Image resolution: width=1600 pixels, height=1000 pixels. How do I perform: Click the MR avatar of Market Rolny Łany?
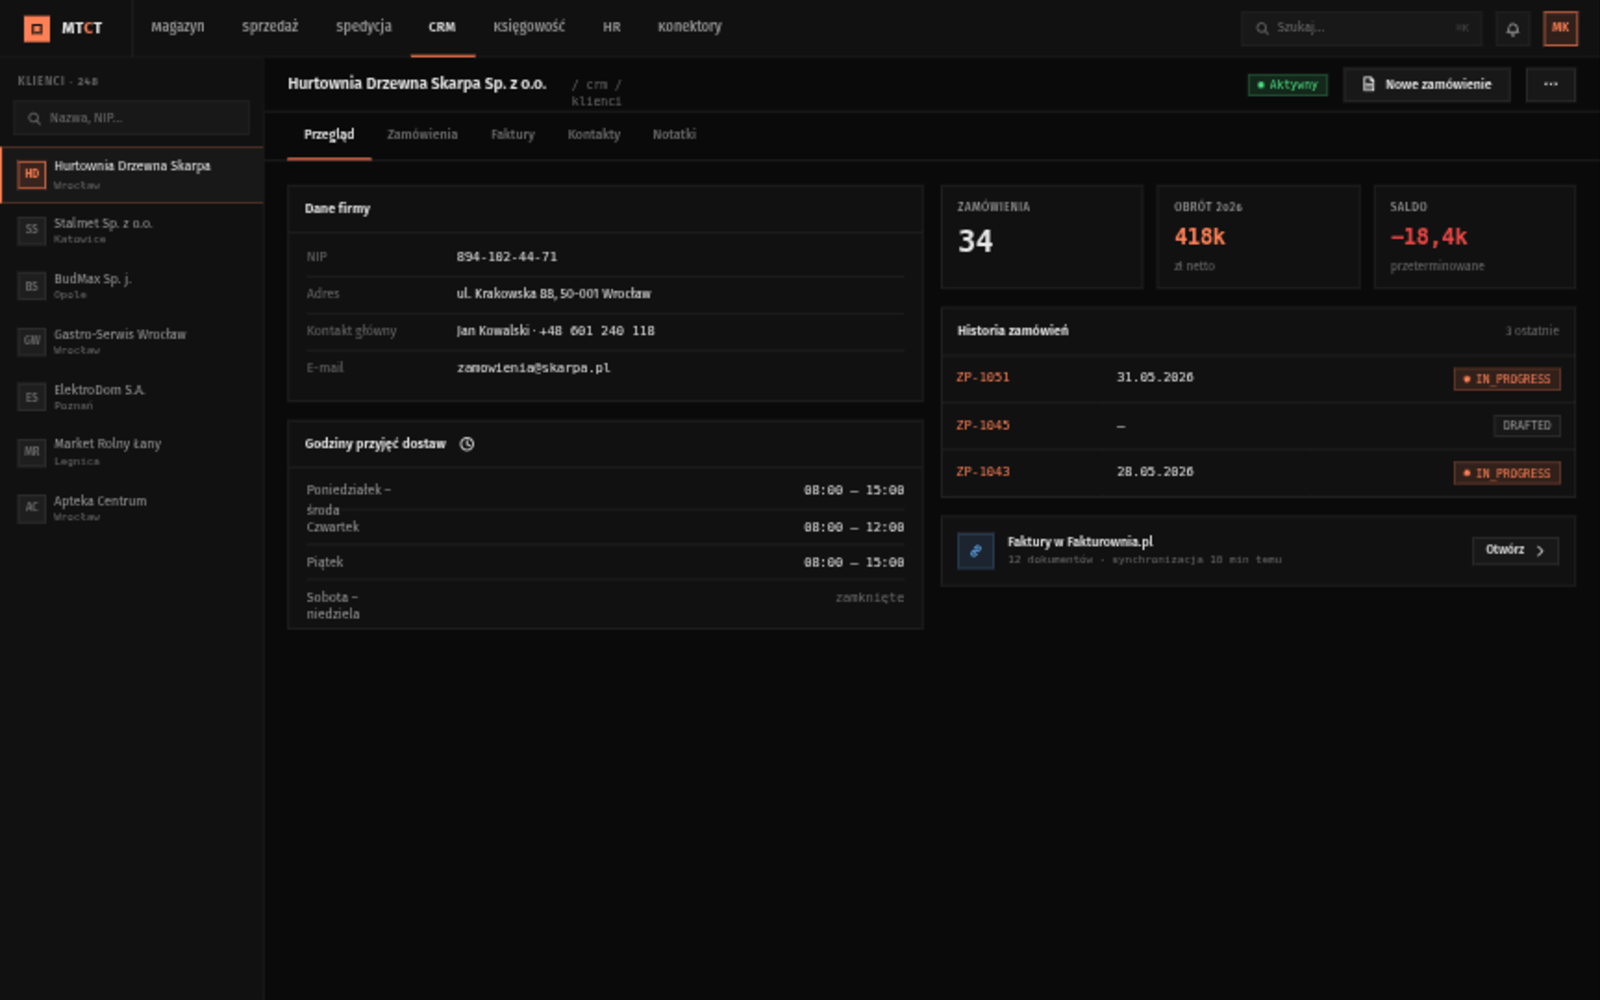click(32, 452)
